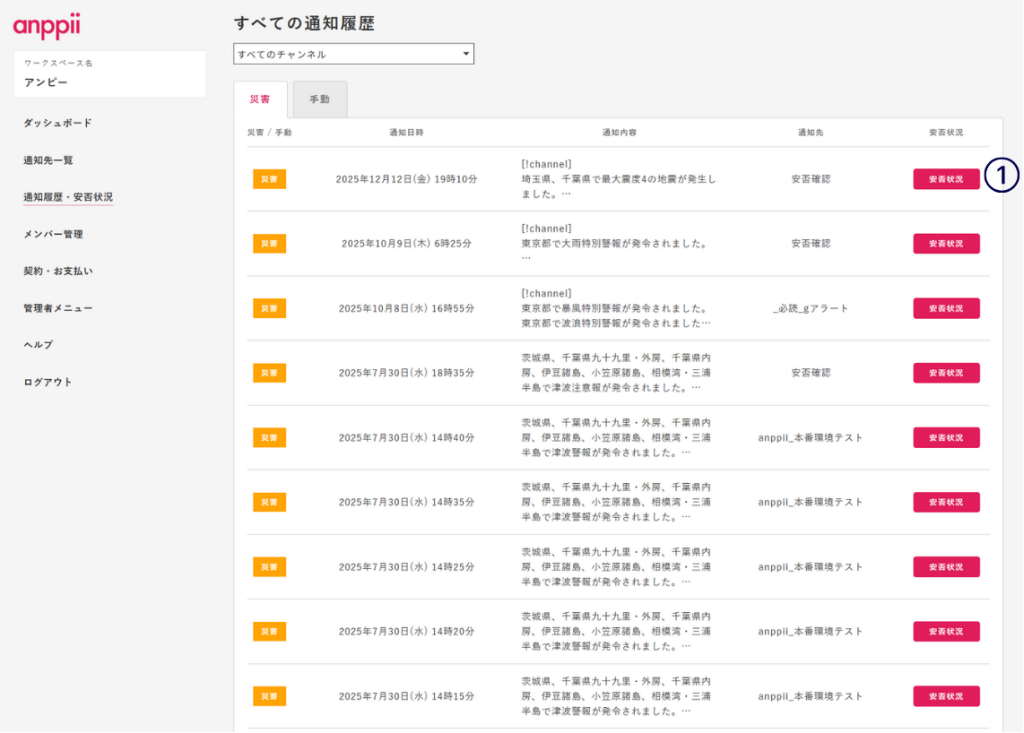Open 安否状況 for the December 12 earthquake
This screenshot has width=1024, height=733.
pyautogui.click(x=945, y=179)
